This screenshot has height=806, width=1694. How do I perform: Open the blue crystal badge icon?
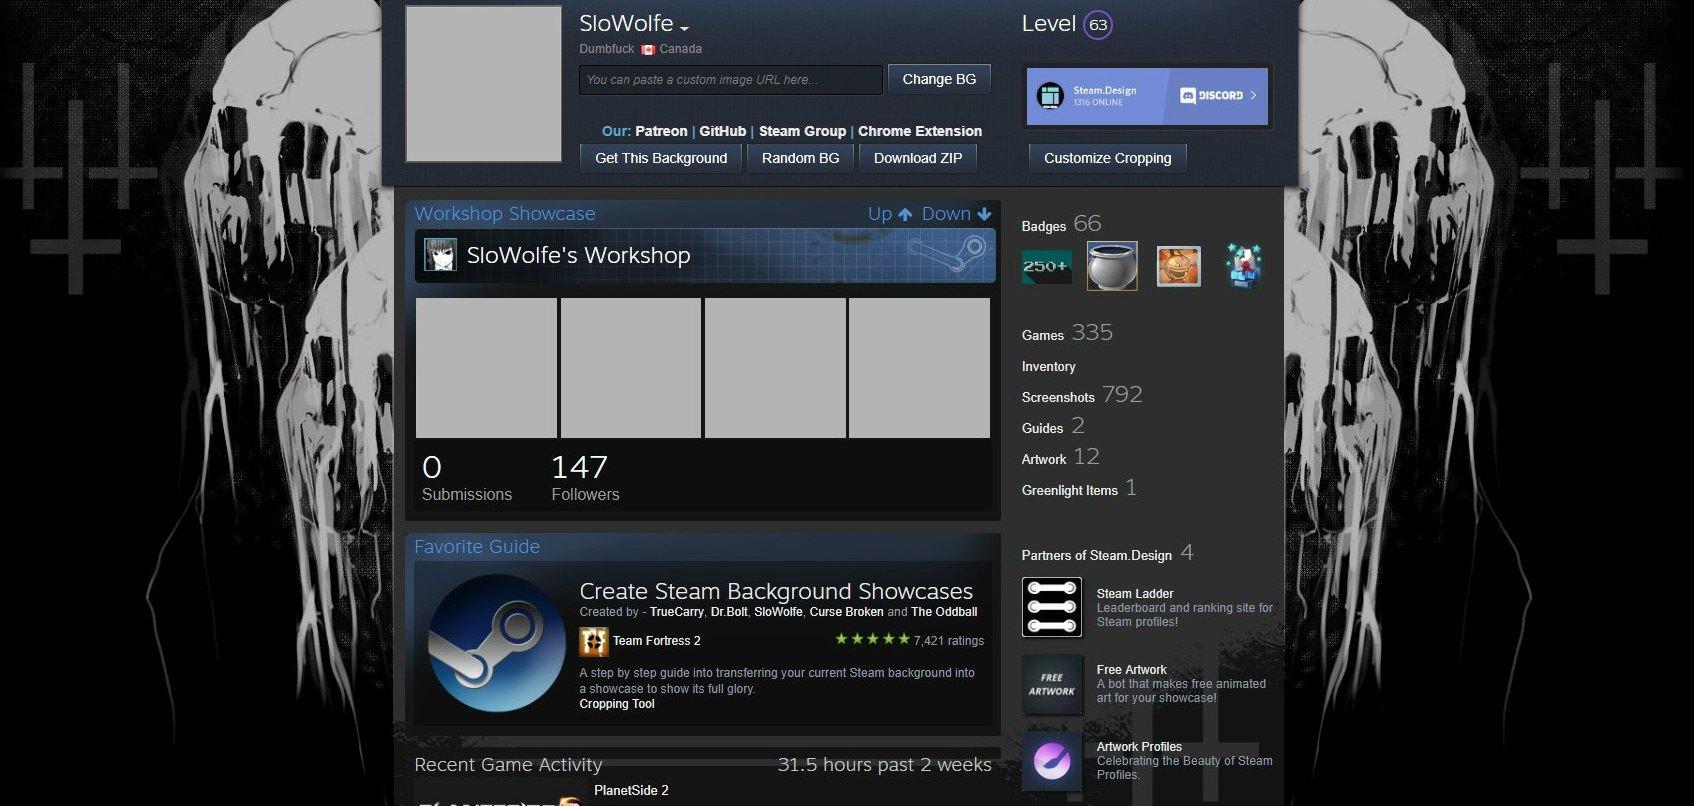point(1244,266)
